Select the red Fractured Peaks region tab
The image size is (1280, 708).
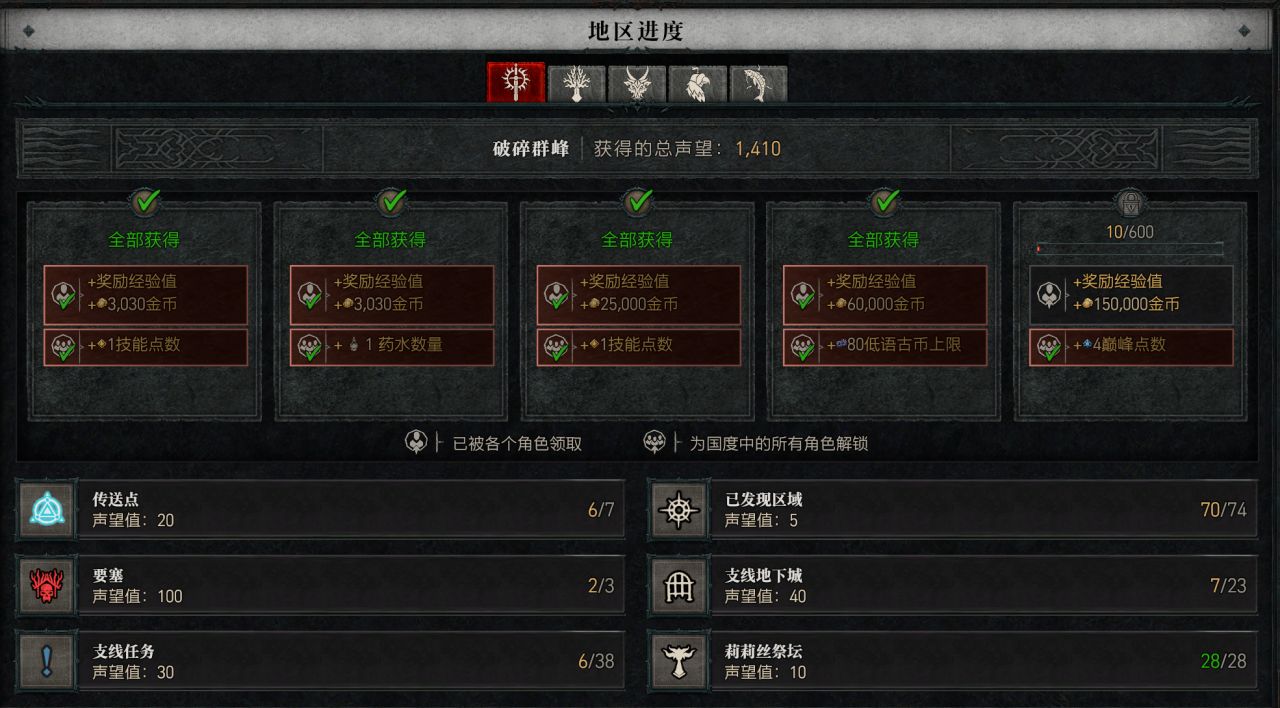(516, 83)
